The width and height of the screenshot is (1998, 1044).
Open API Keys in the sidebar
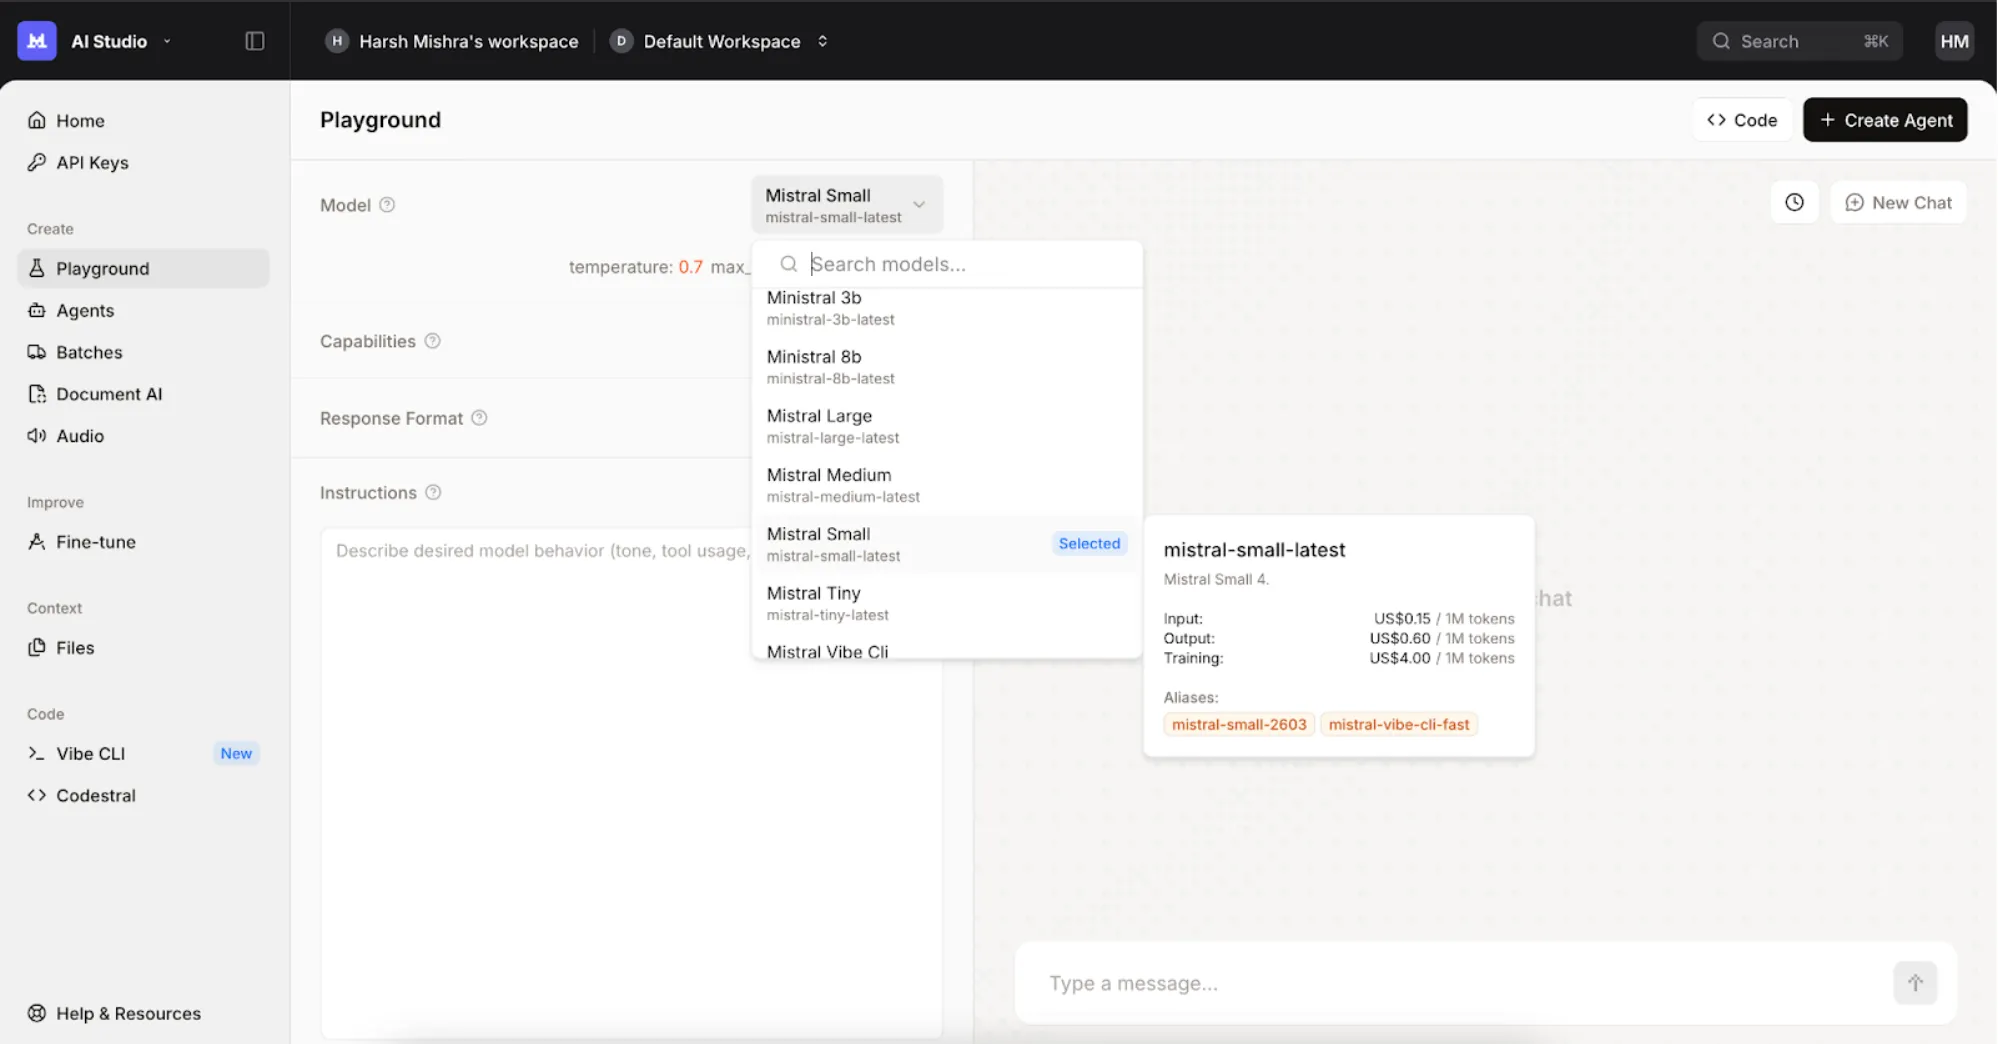coord(92,162)
